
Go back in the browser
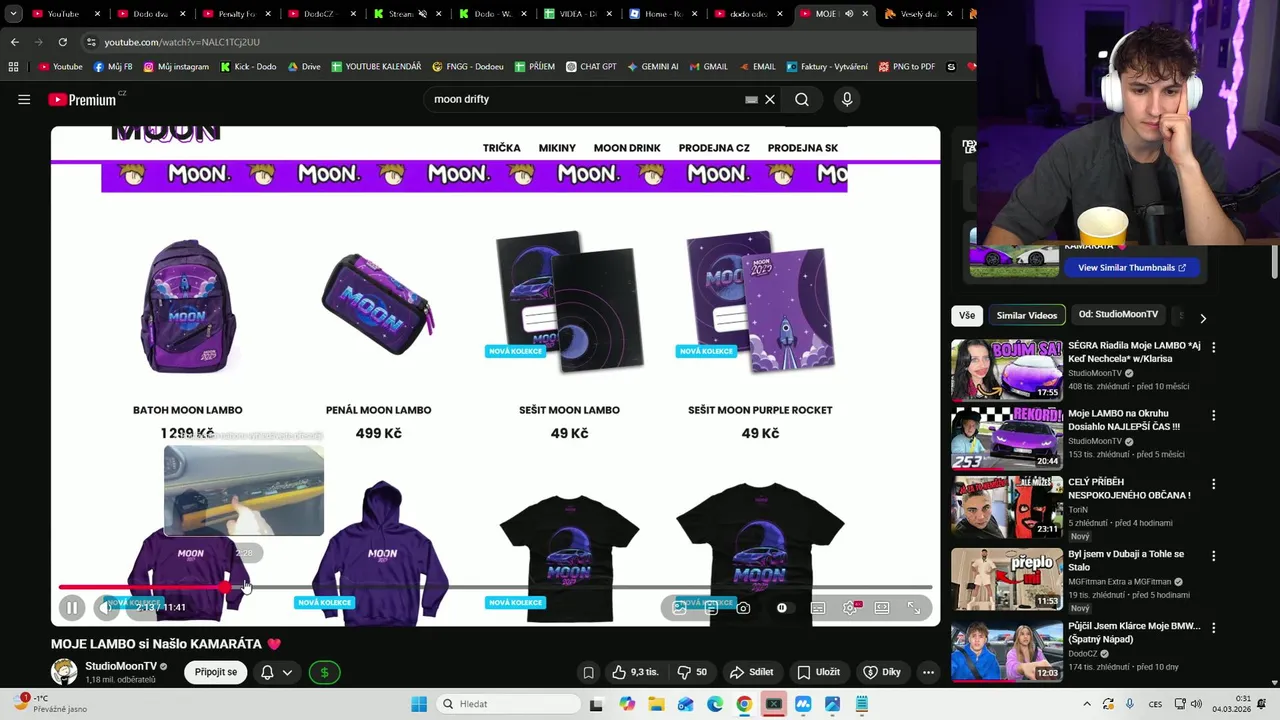(14, 42)
